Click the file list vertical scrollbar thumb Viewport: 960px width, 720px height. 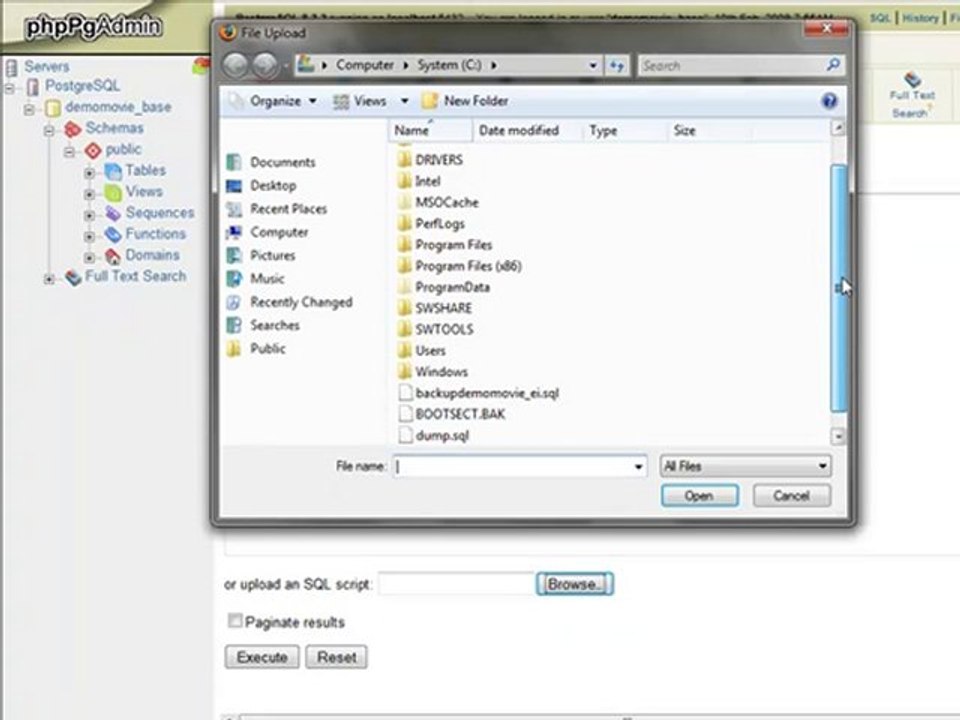coord(838,288)
